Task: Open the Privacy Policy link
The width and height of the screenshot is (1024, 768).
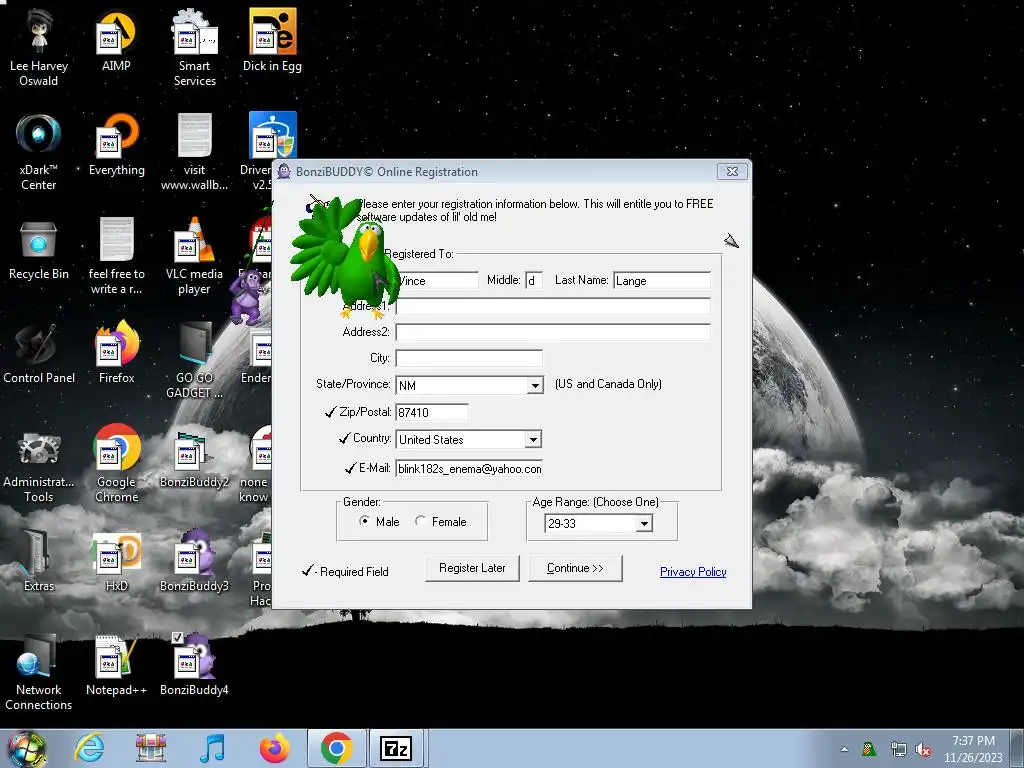Action: [693, 571]
